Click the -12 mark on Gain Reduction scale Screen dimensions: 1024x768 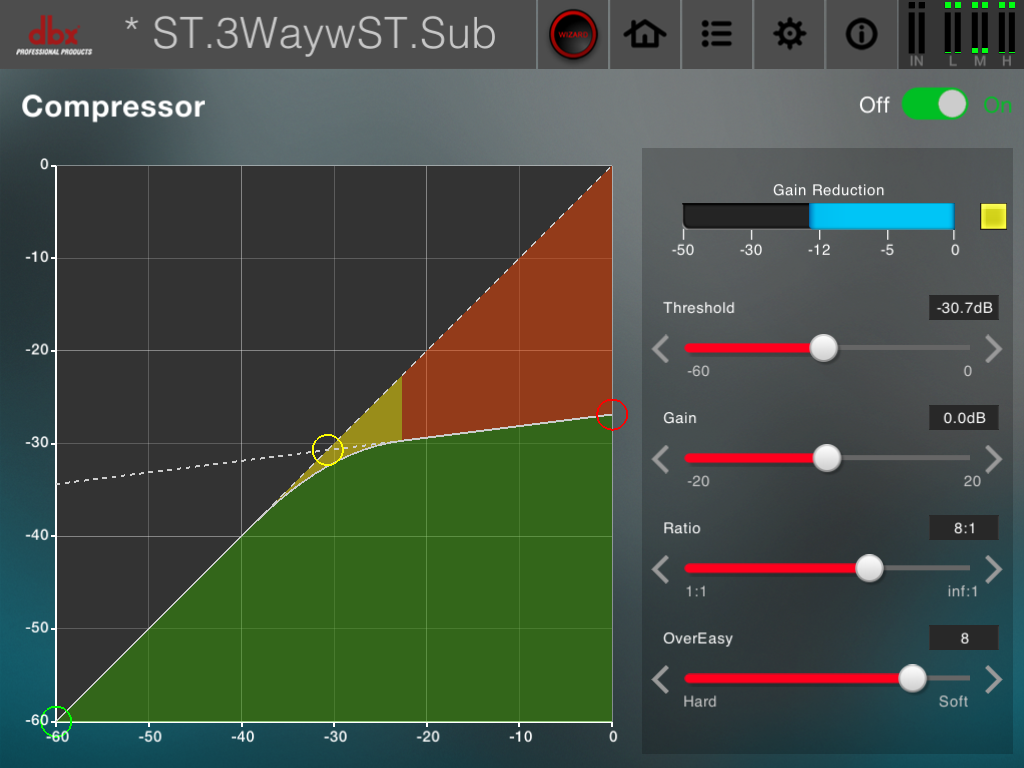pyautogui.click(x=819, y=250)
